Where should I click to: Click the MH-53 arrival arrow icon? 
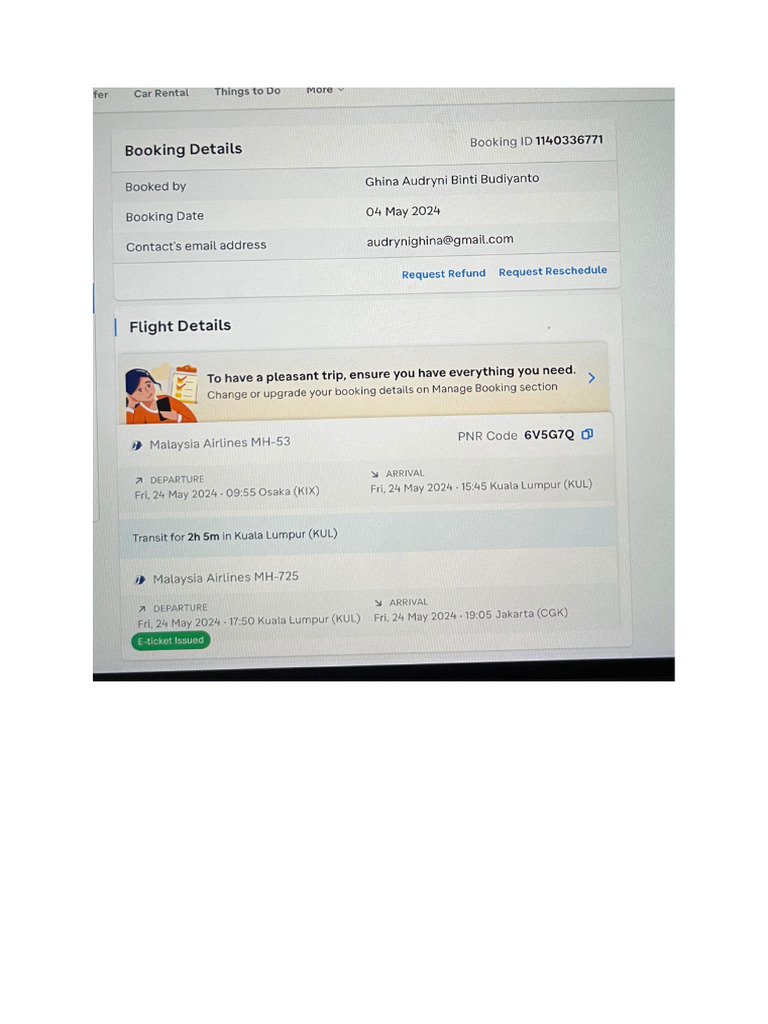[x=375, y=474]
